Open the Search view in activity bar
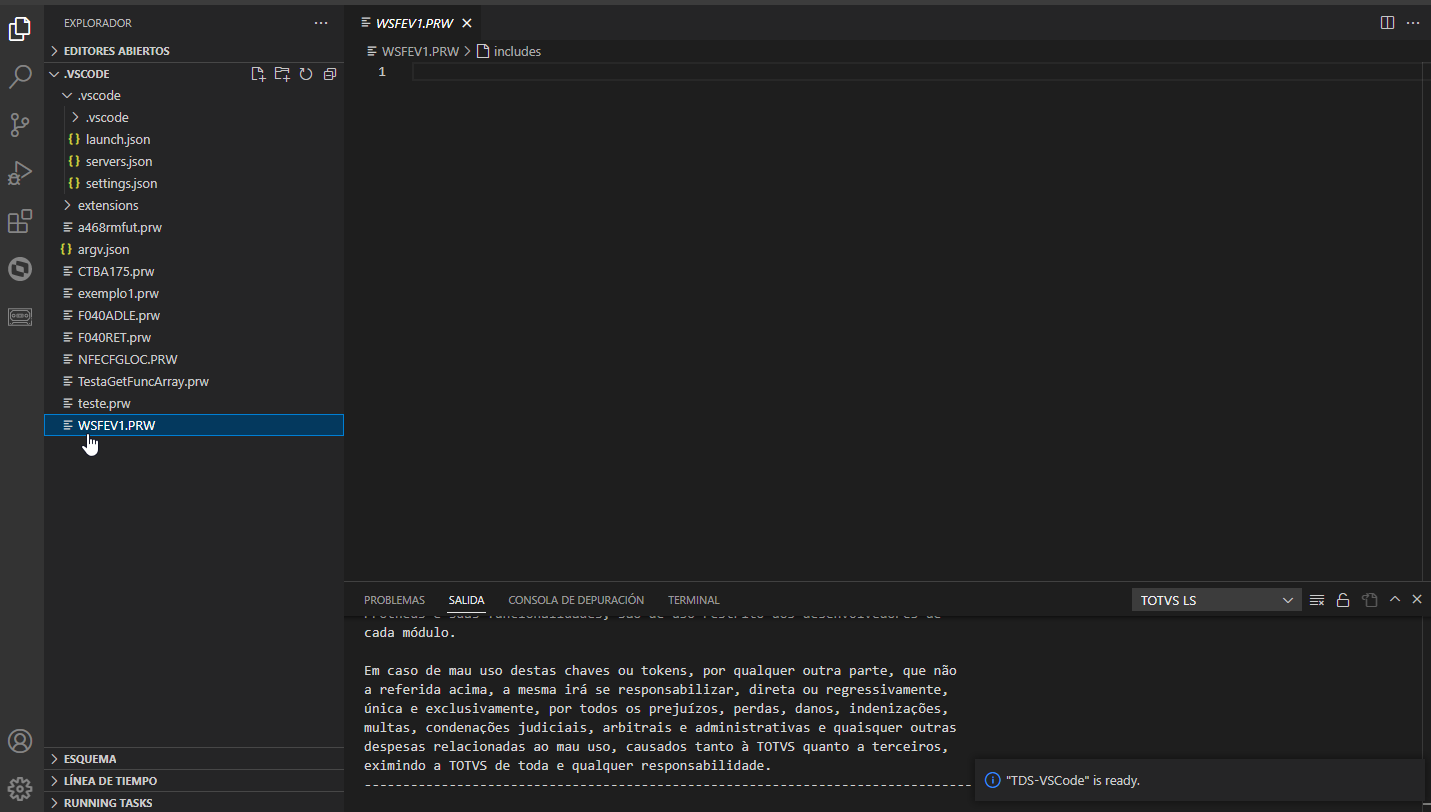Image resolution: width=1431 pixels, height=812 pixels. point(20,77)
